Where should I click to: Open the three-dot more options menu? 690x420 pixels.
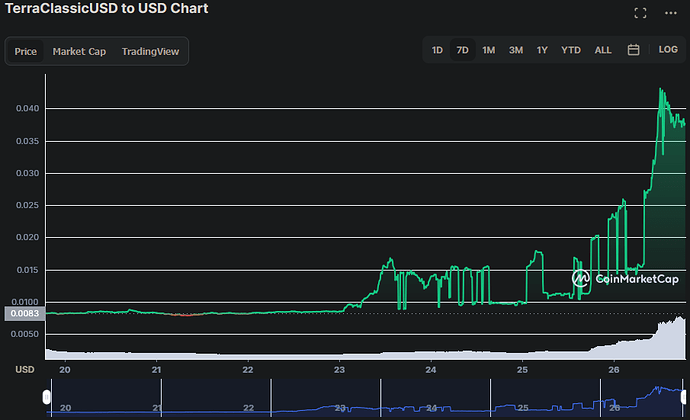[669, 12]
